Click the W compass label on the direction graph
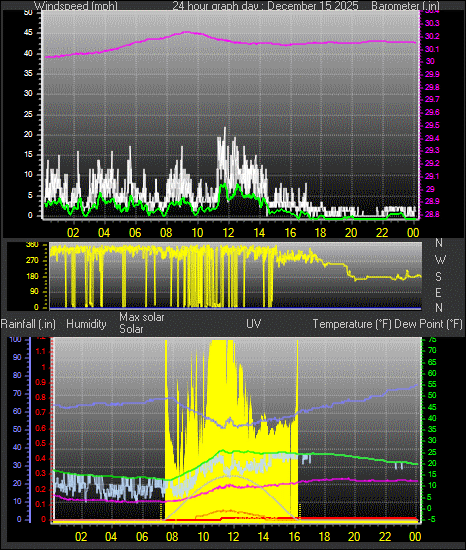 click(440, 260)
